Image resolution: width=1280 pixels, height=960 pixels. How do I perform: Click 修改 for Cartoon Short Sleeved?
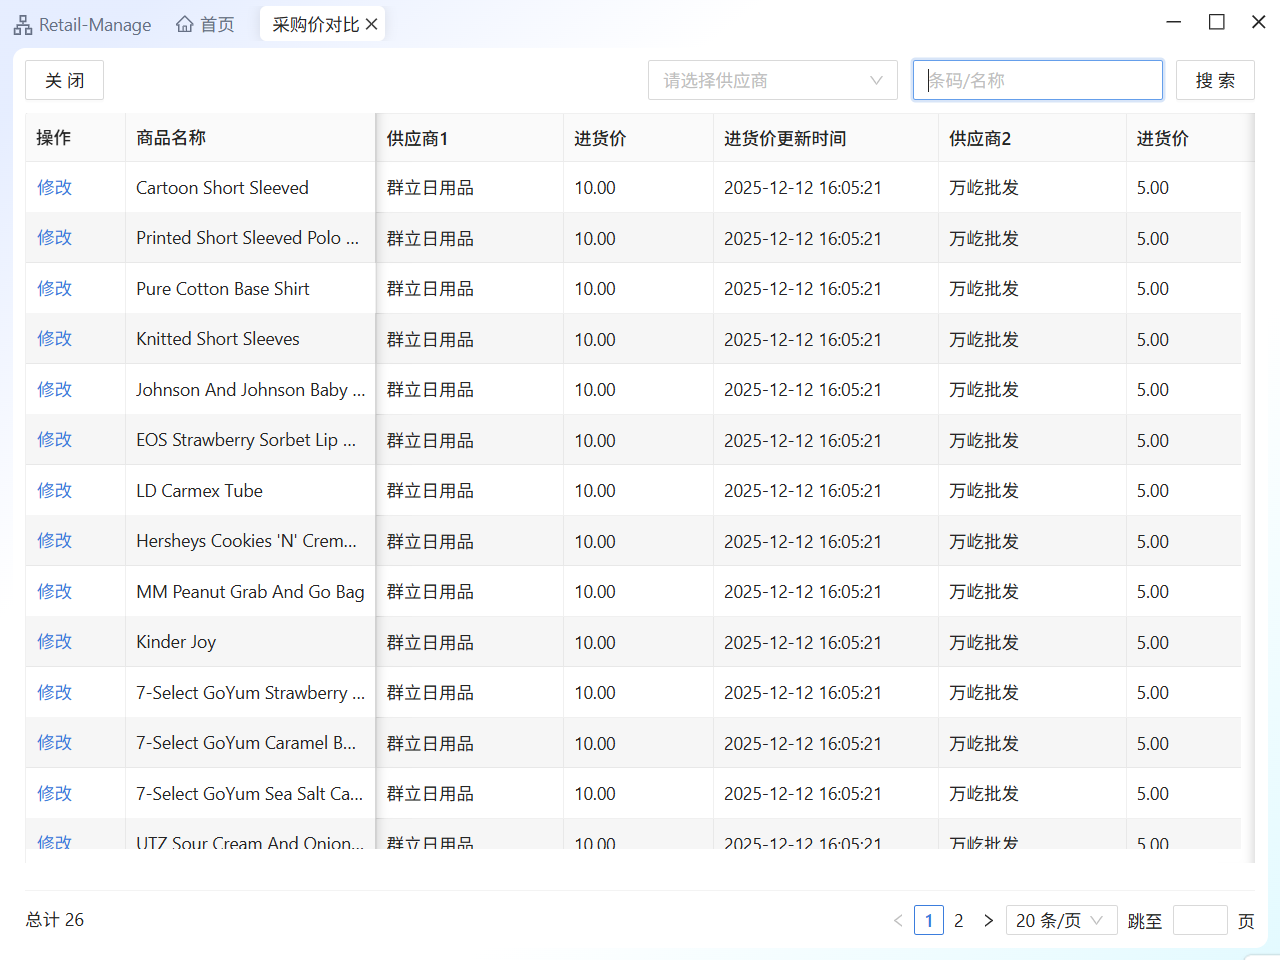point(55,187)
